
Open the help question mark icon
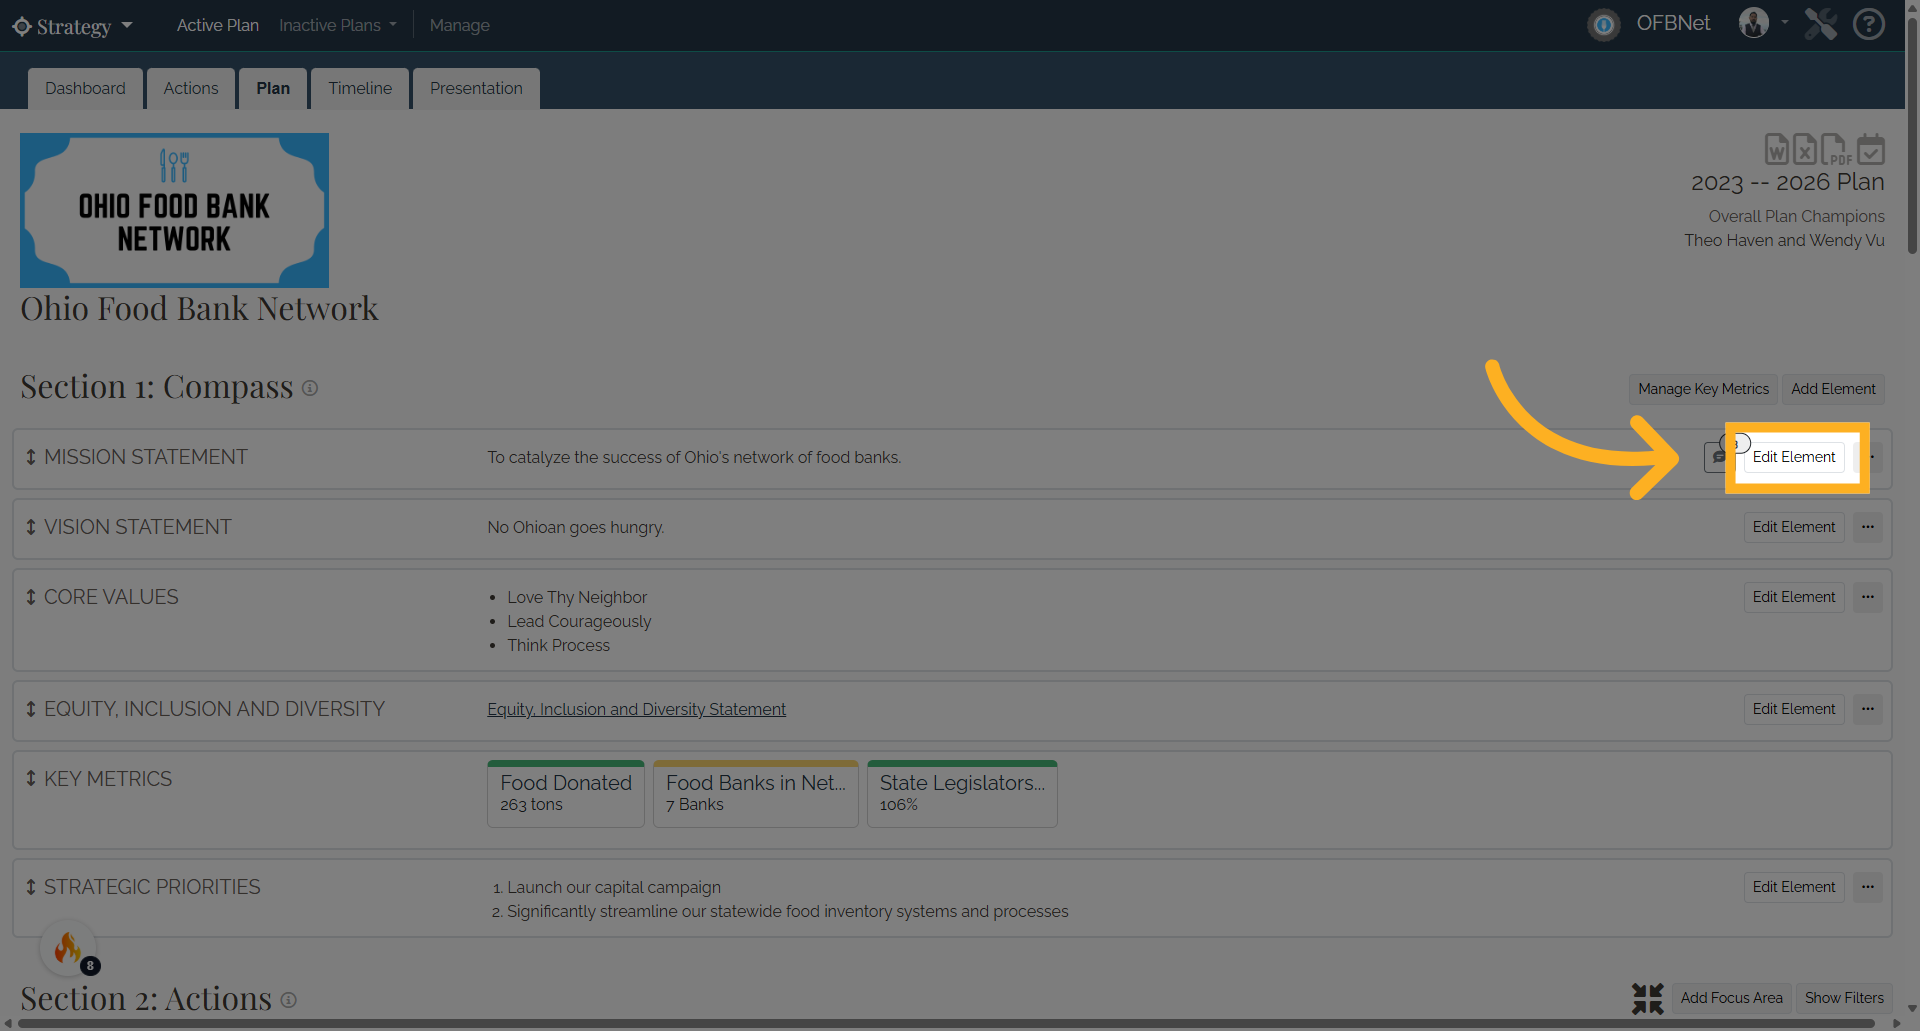1869,23
